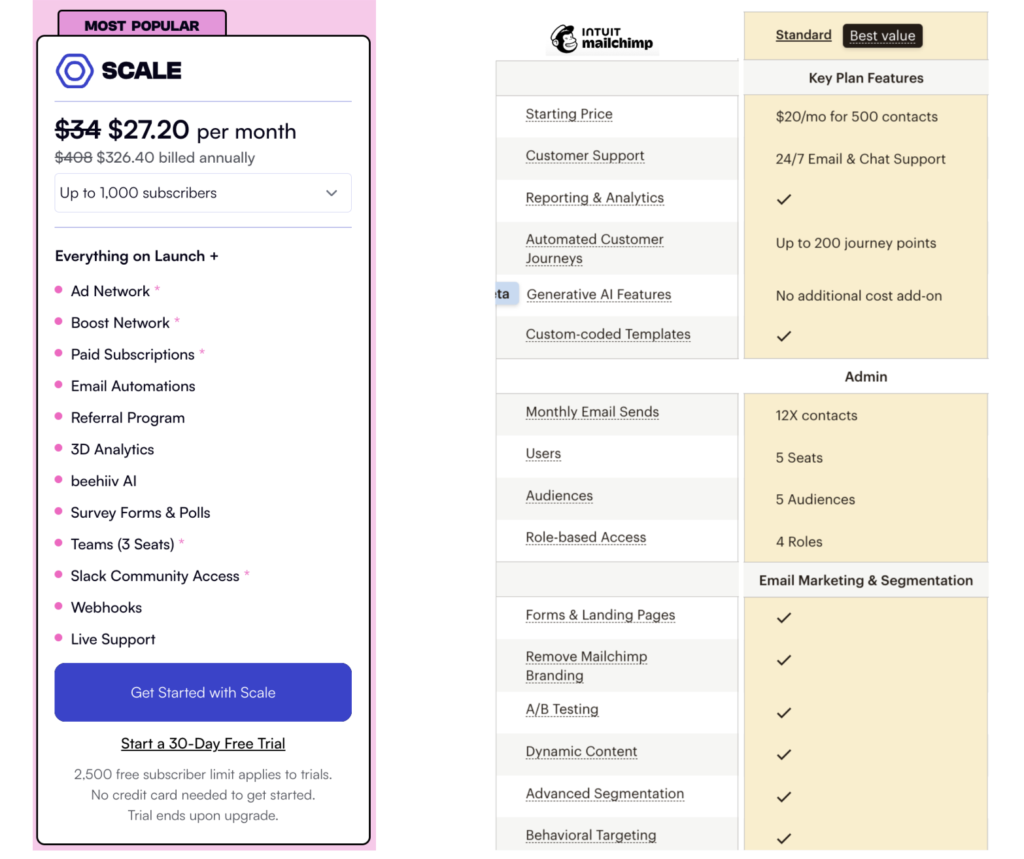Click the checkmark beside Dynamic Content
Screen dimensions: 1024x859
(x=784, y=754)
